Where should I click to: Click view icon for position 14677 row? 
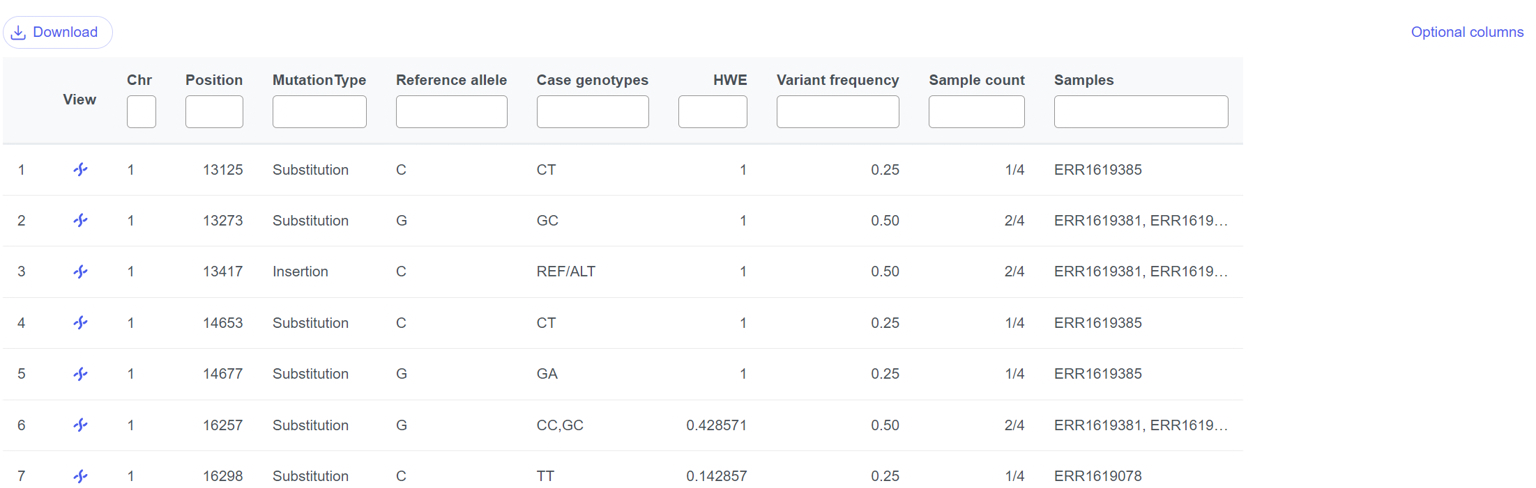click(80, 374)
